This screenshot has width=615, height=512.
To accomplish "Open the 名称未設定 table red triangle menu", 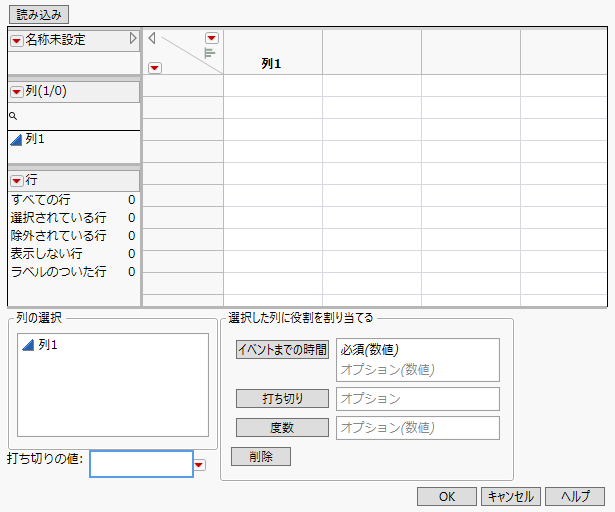I will [x=16, y=40].
